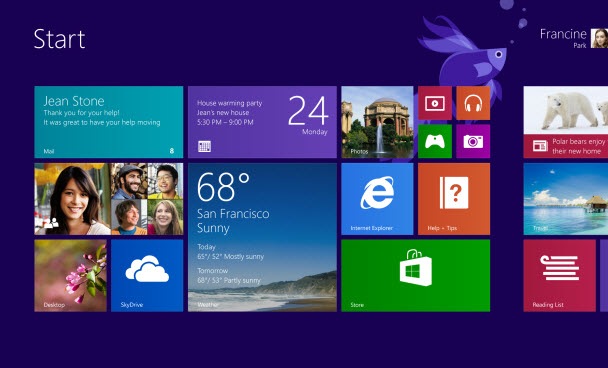This screenshot has width=608, height=368.
Task: Click the Francine Park account name
Action: 563,38
